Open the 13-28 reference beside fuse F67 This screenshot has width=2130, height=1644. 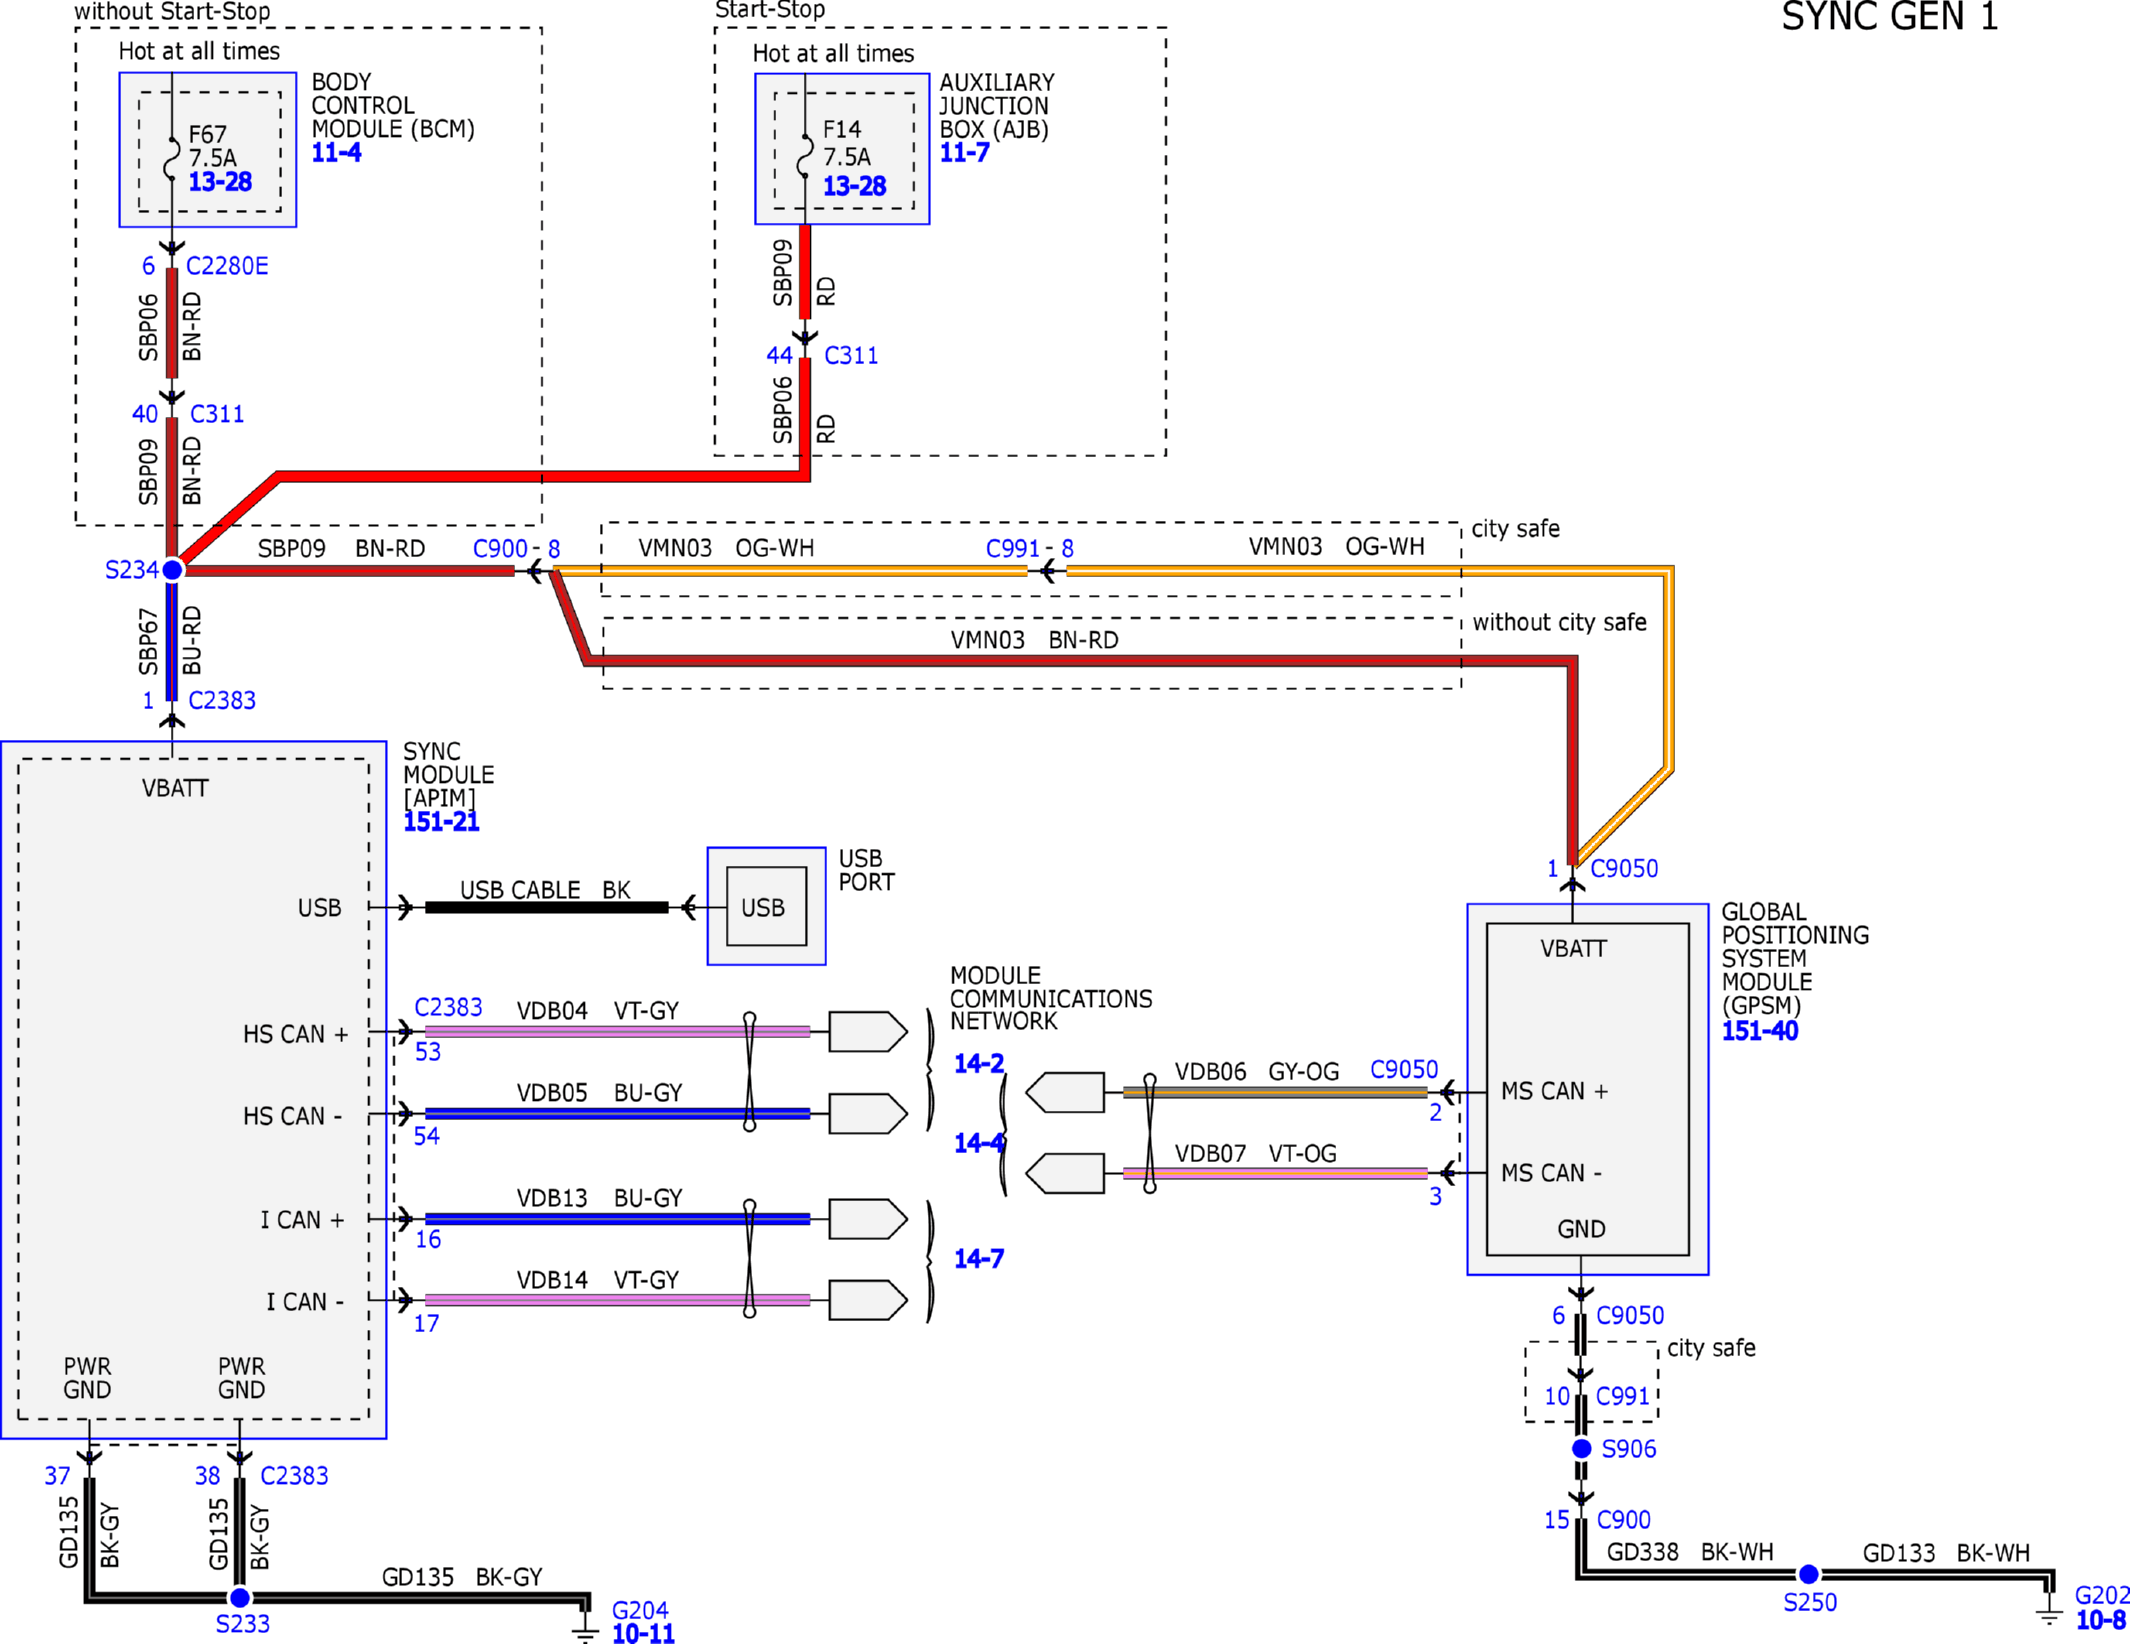pos(220,182)
